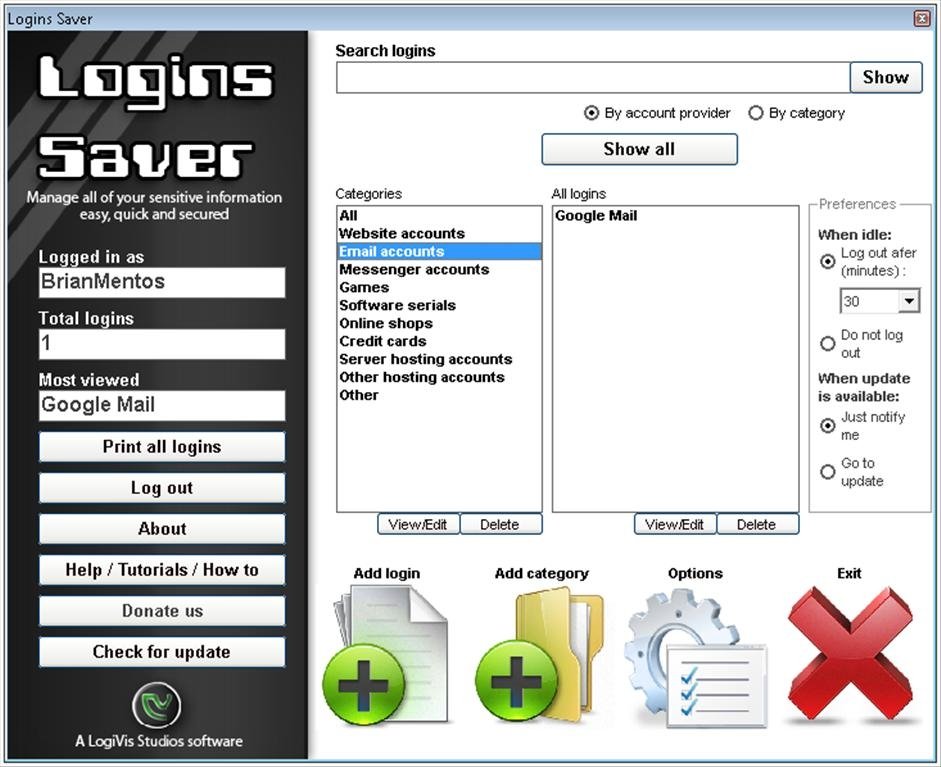The width and height of the screenshot is (941, 767).
Task: Select the Email accounts category
Action: [439, 251]
